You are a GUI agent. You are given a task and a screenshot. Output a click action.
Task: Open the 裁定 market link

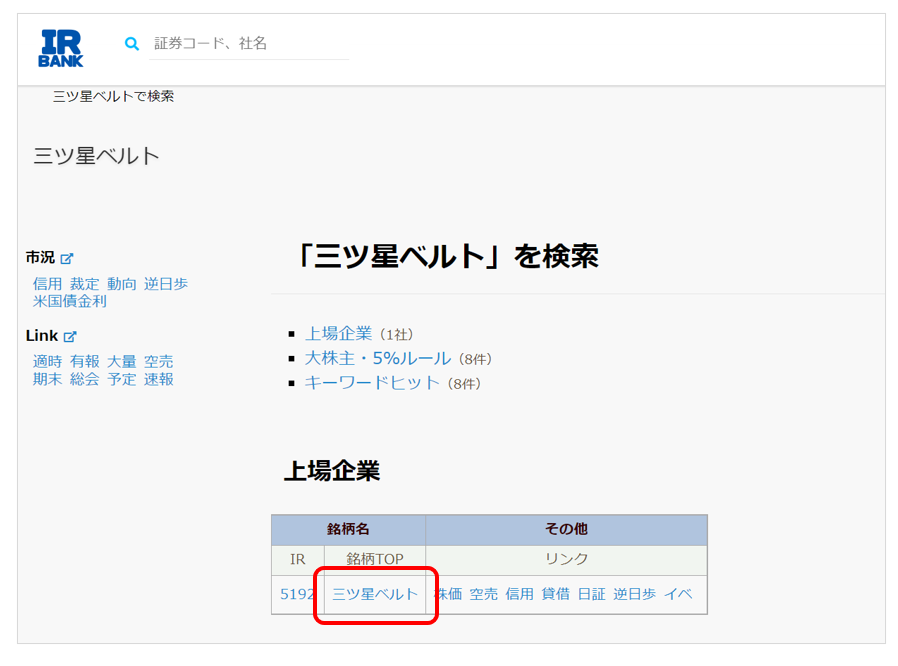tap(84, 284)
